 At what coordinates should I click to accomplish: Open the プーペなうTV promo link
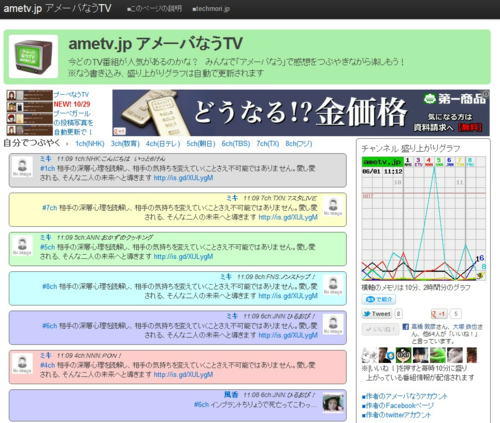point(71,95)
